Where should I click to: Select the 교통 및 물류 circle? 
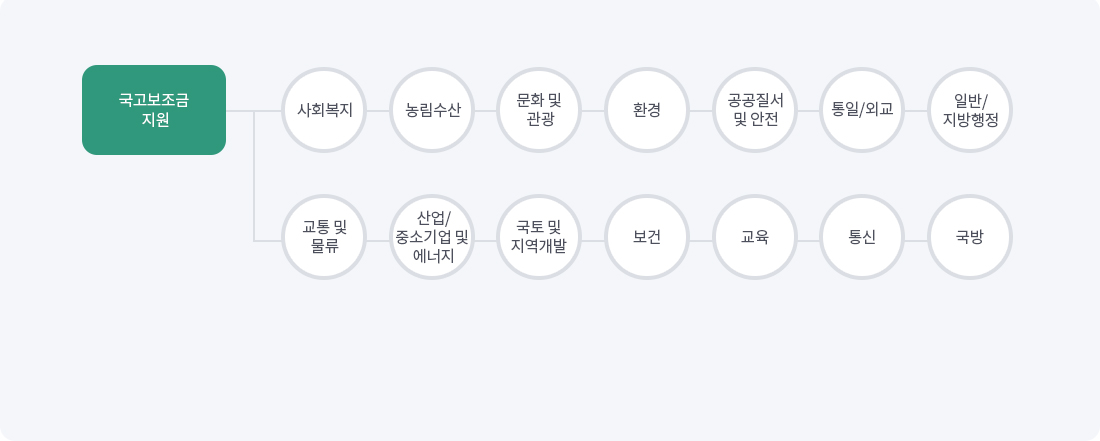325,237
